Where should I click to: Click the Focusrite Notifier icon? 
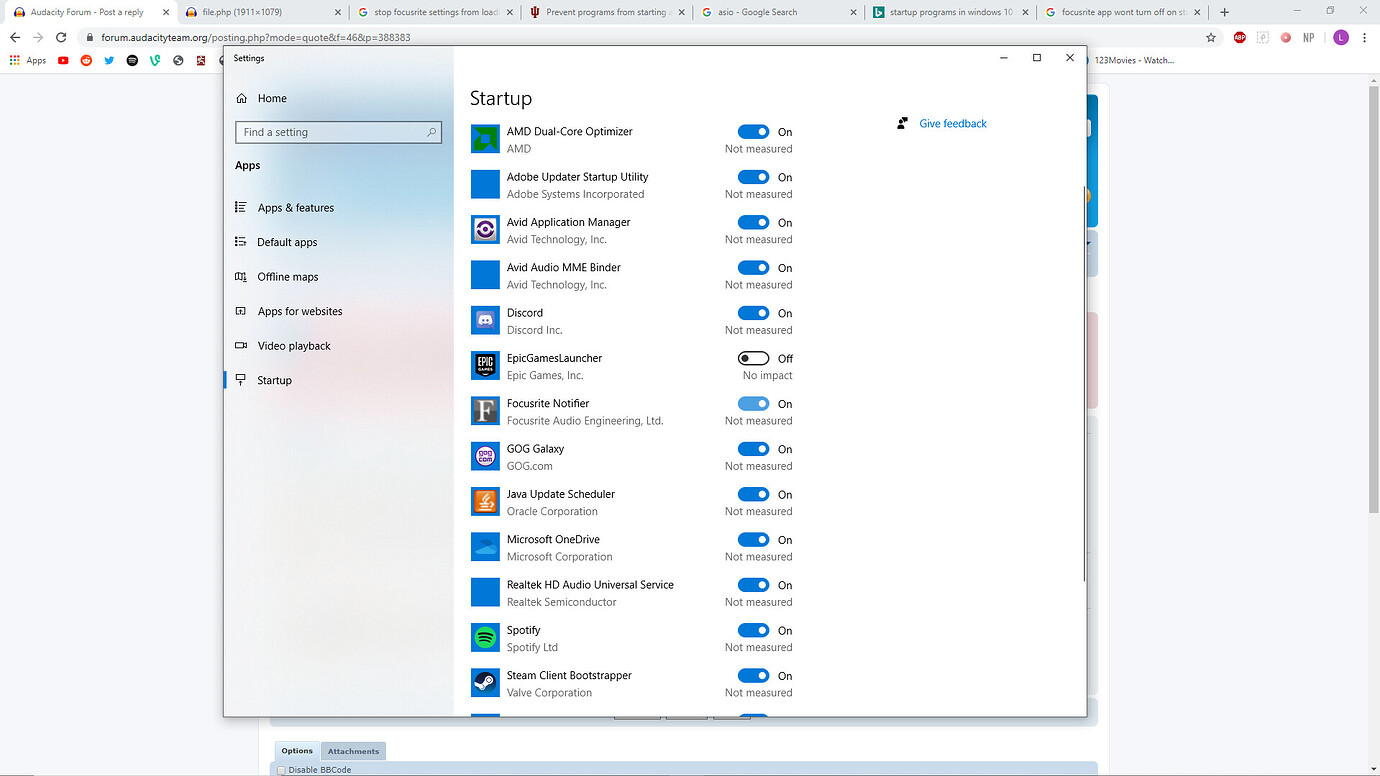485,411
